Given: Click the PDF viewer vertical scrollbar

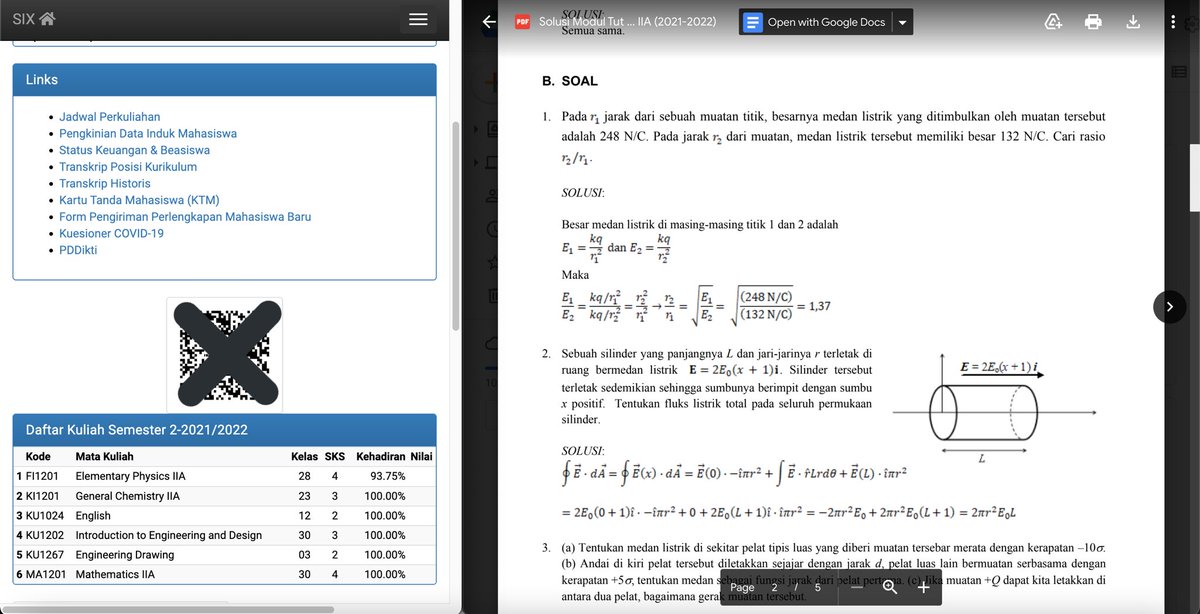Looking at the screenshot, I should click(x=1194, y=177).
